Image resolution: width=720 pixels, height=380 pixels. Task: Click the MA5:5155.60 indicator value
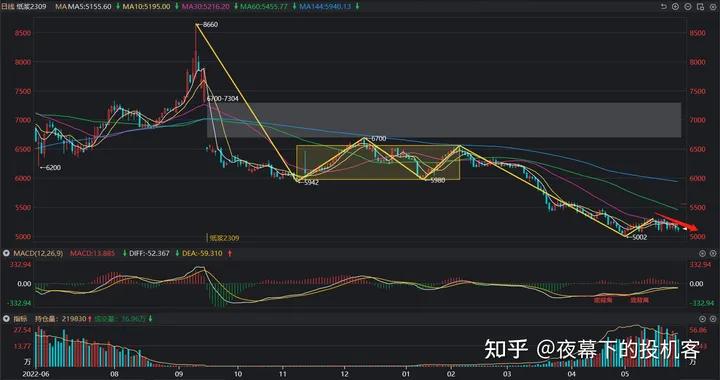pyautogui.click(x=89, y=7)
